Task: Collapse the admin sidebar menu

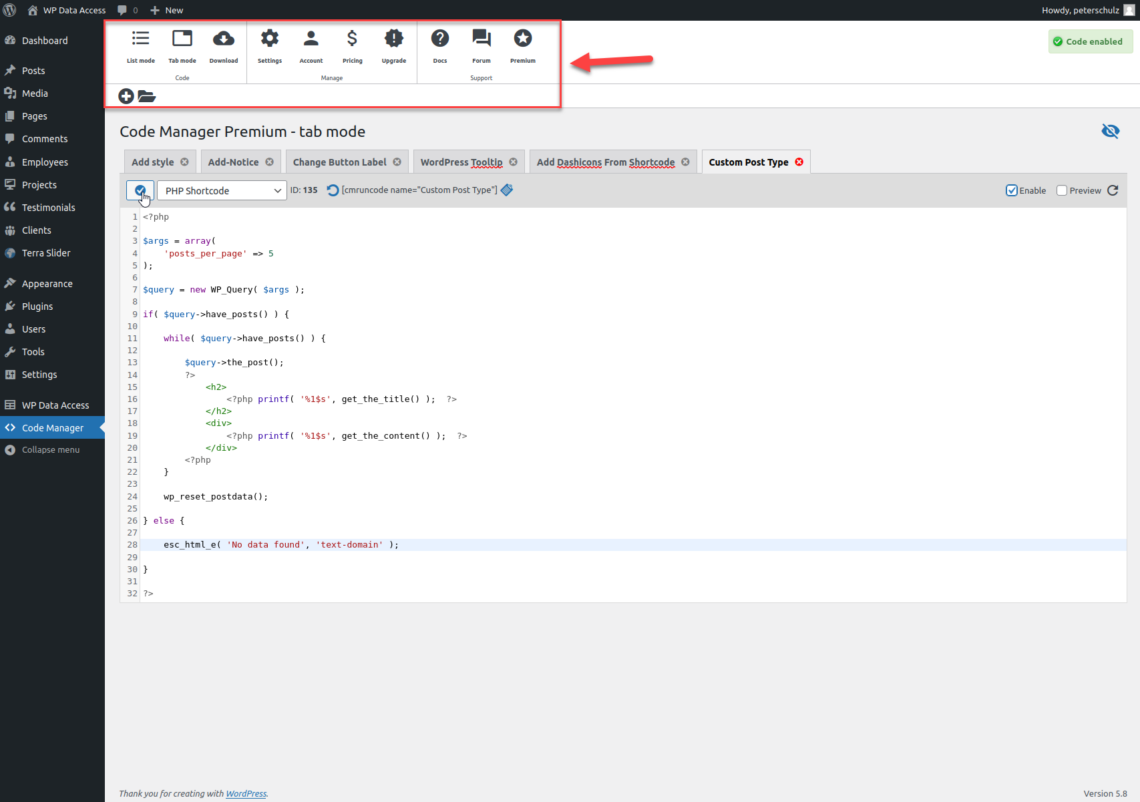Action: point(52,450)
